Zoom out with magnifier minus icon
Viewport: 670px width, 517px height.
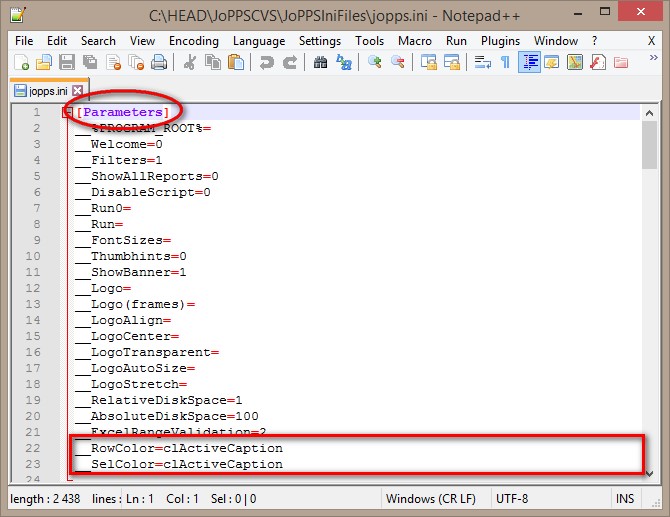[398, 62]
